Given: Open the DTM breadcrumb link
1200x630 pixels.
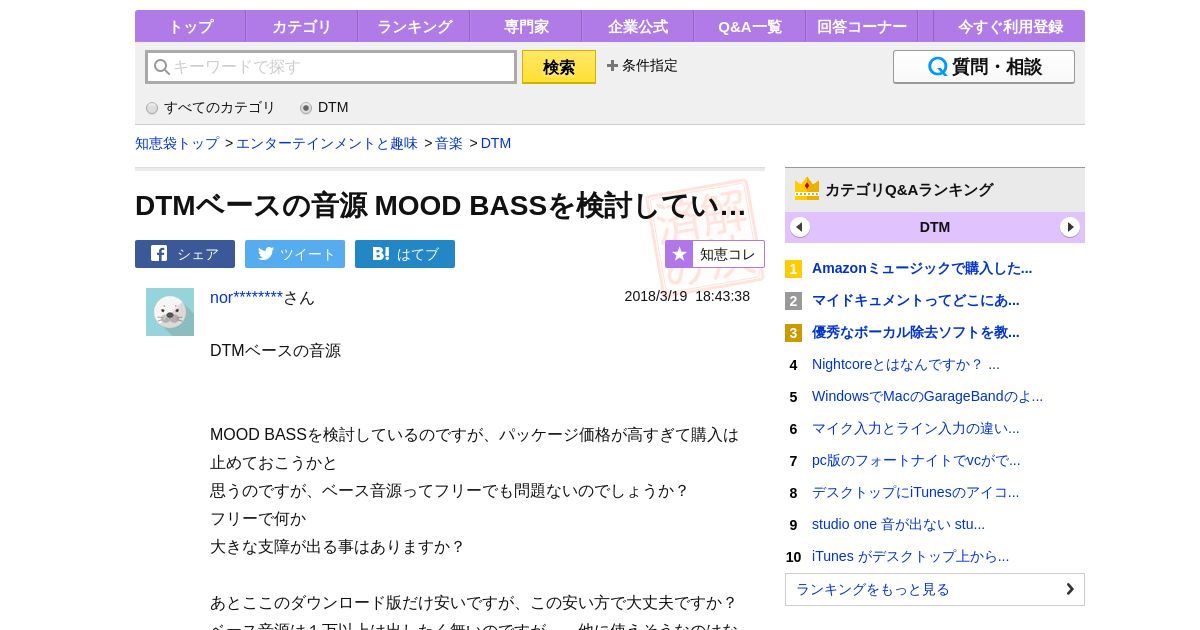Looking at the screenshot, I should 496,143.
